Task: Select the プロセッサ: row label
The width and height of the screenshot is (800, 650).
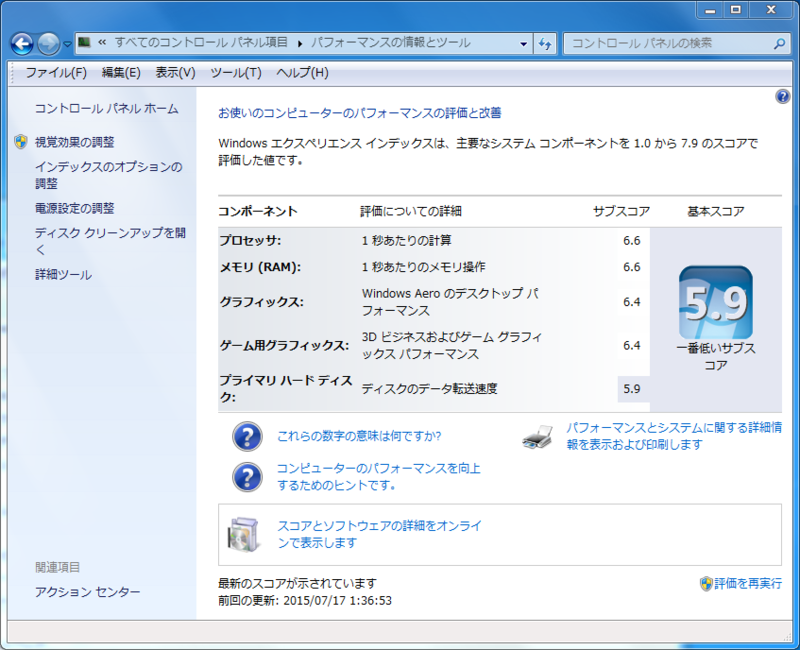Action: 250,240
